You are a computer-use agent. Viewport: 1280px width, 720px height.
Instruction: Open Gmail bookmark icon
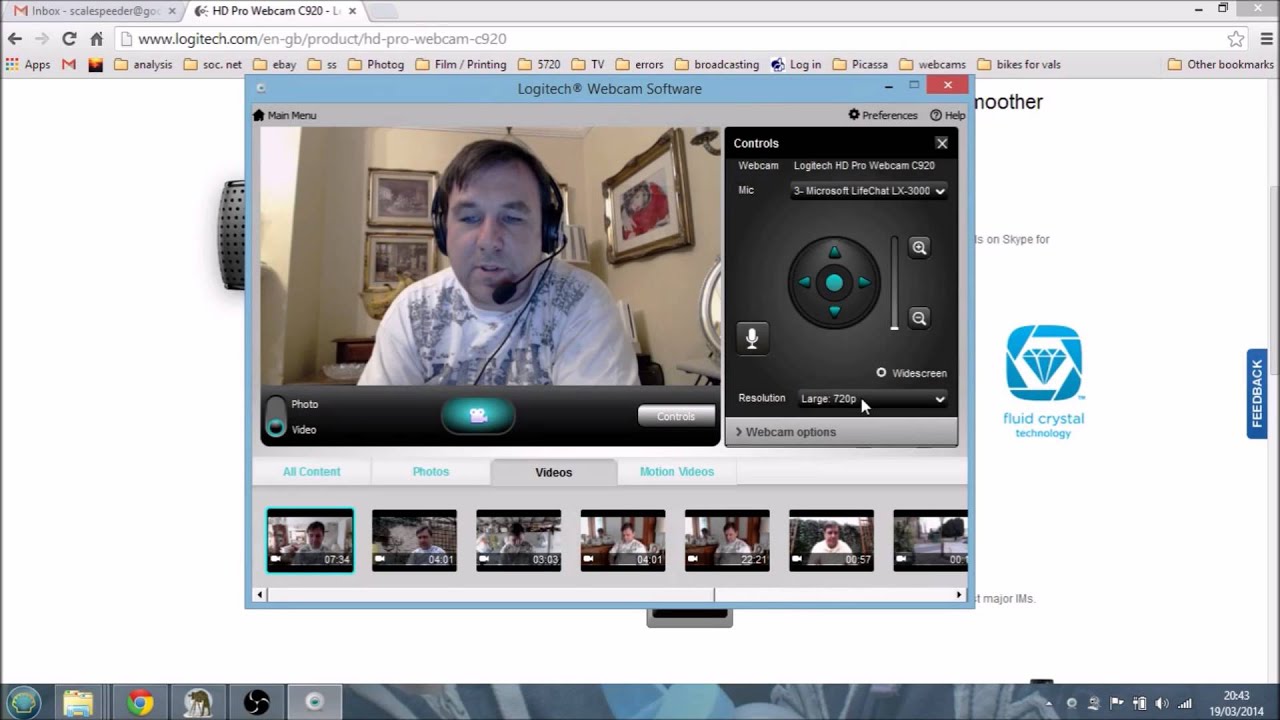pyautogui.click(x=69, y=64)
